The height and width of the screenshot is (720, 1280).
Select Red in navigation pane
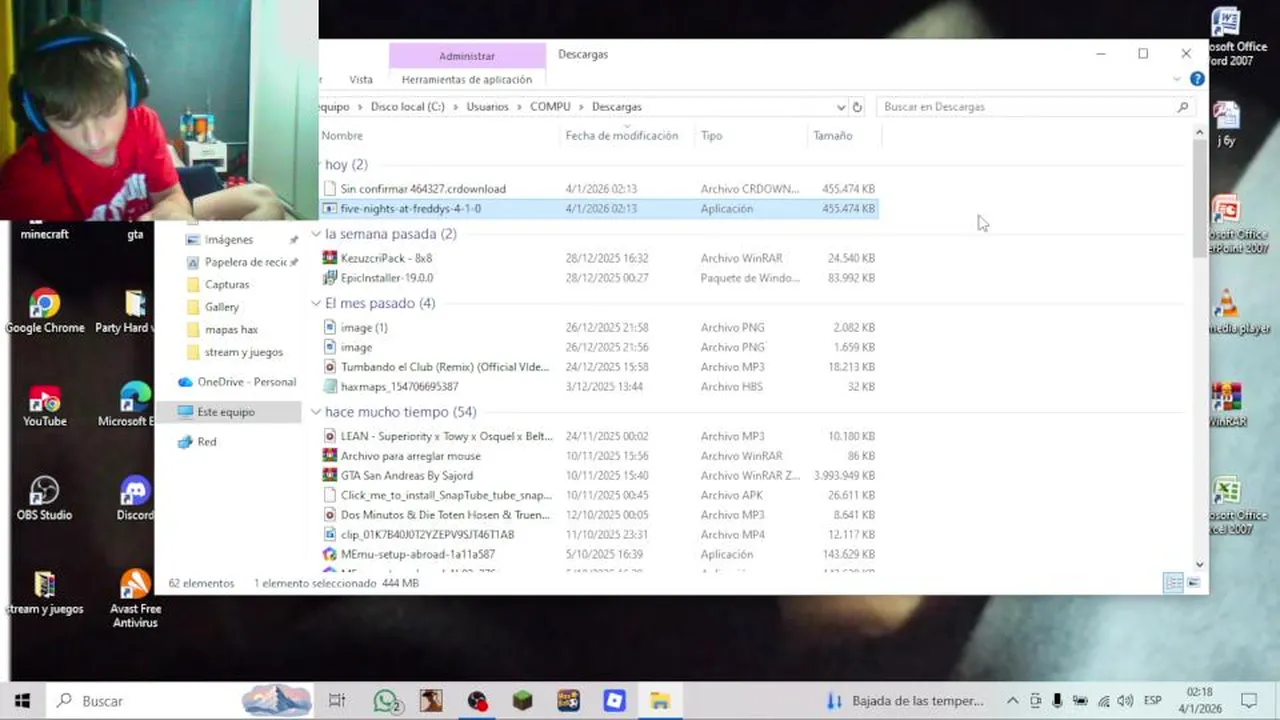tap(206, 442)
